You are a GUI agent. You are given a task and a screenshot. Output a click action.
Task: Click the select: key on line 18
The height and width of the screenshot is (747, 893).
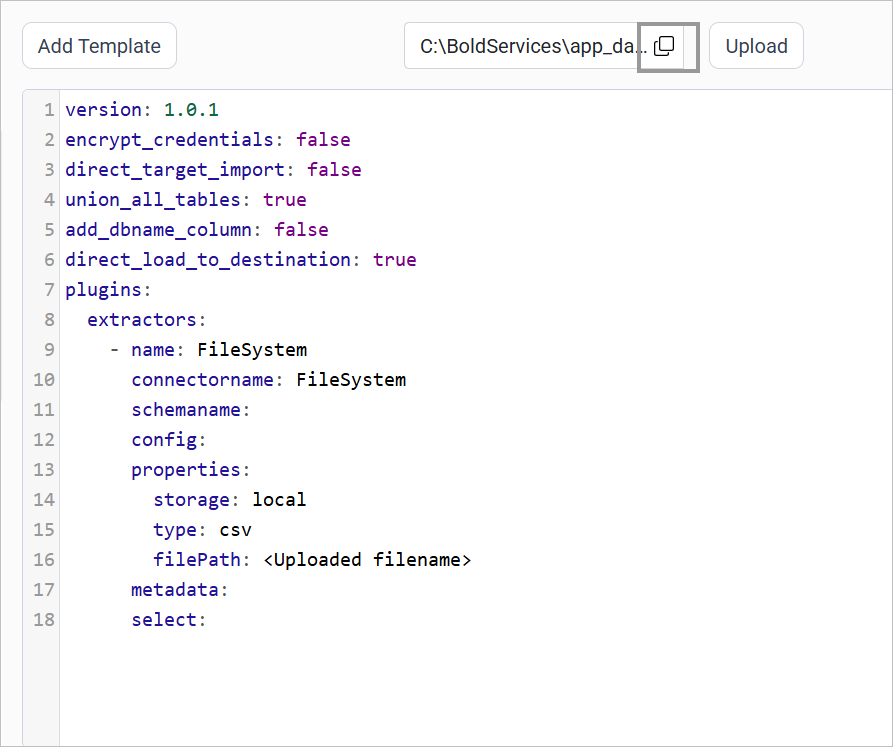pyautogui.click(x=167, y=619)
